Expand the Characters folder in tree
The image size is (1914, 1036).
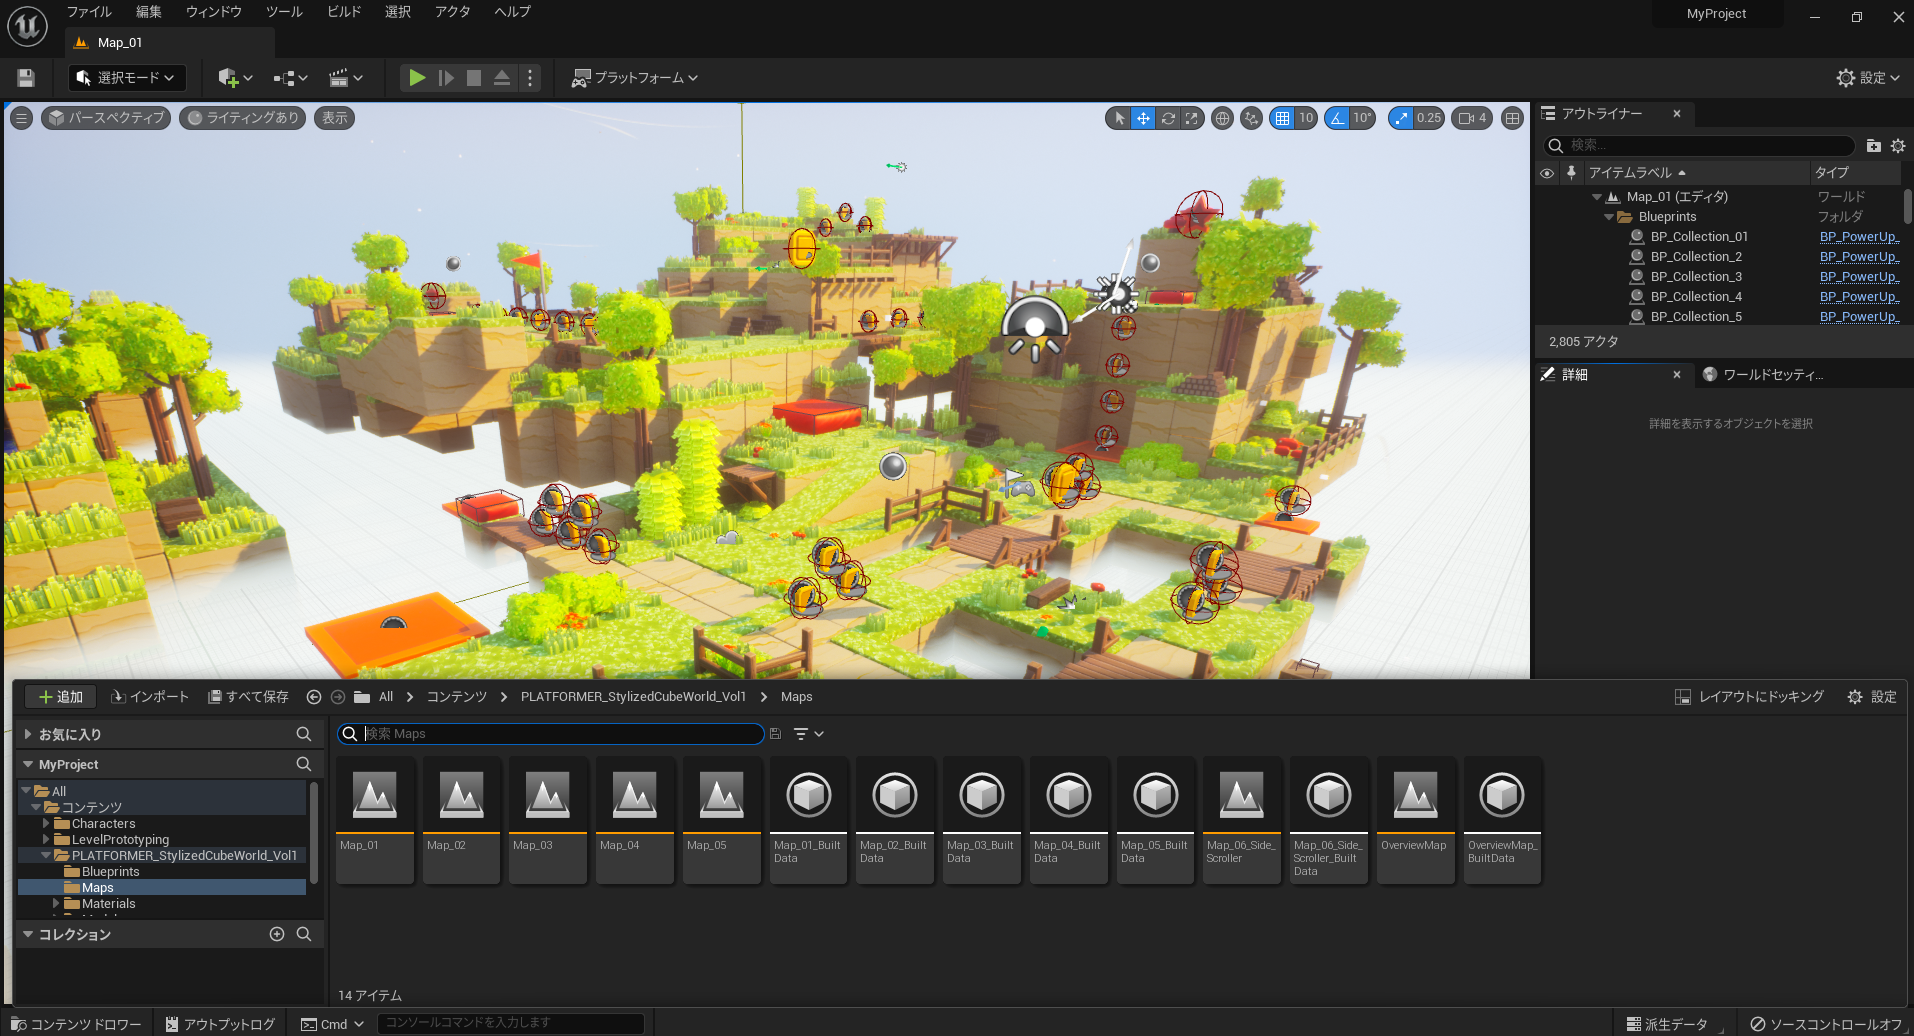[x=46, y=824]
